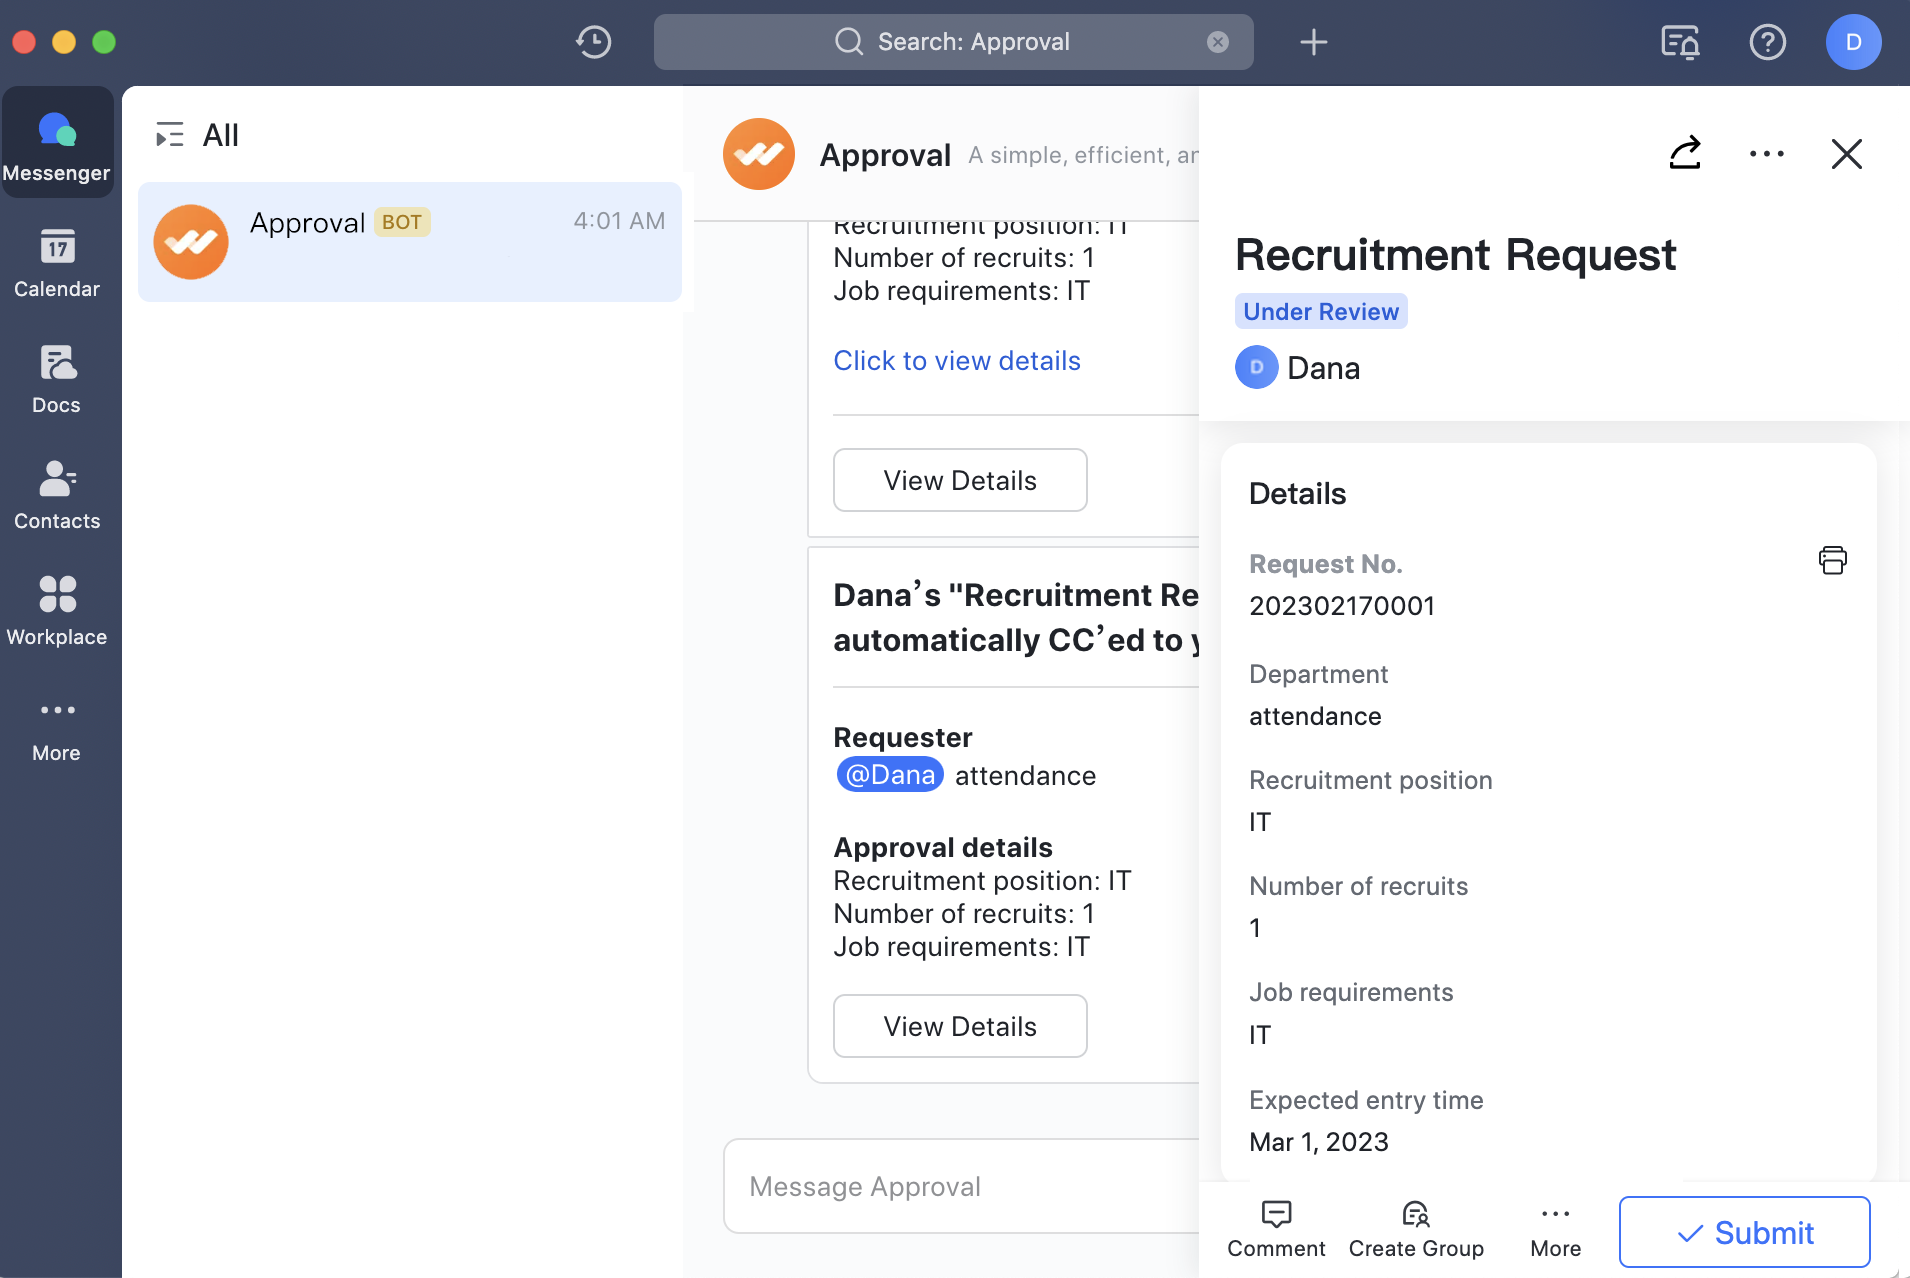Select the All conversations tab
Viewport: 1910px width, 1278px height.
220,133
